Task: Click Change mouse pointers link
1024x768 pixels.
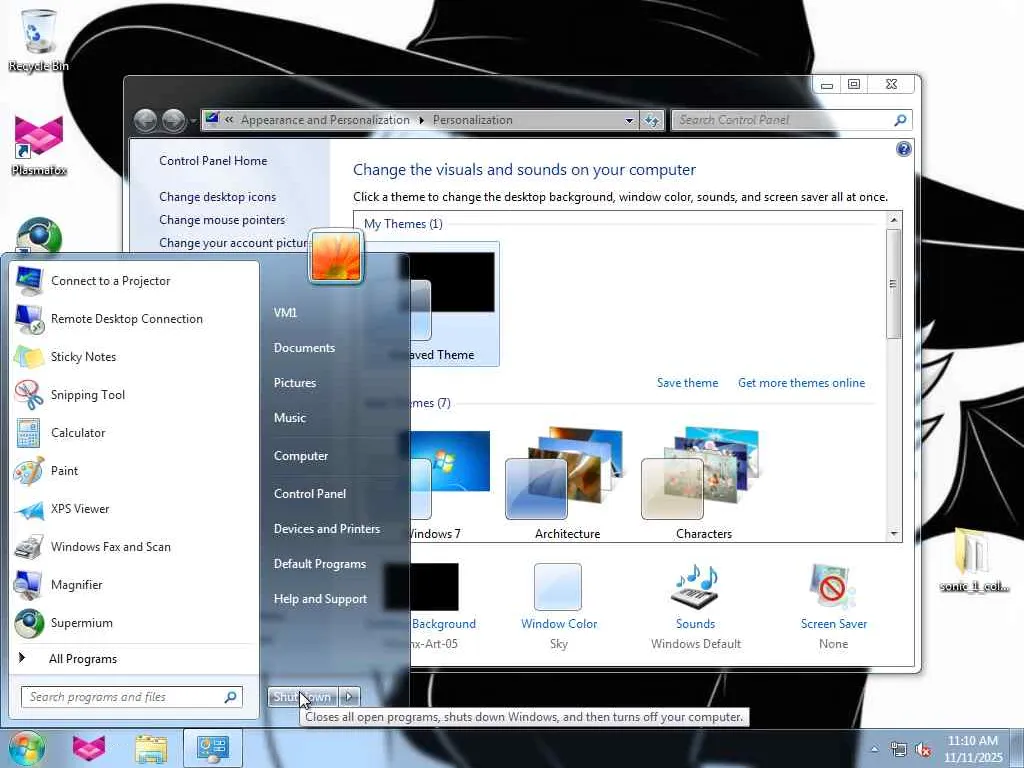Action: pos(222,220)
